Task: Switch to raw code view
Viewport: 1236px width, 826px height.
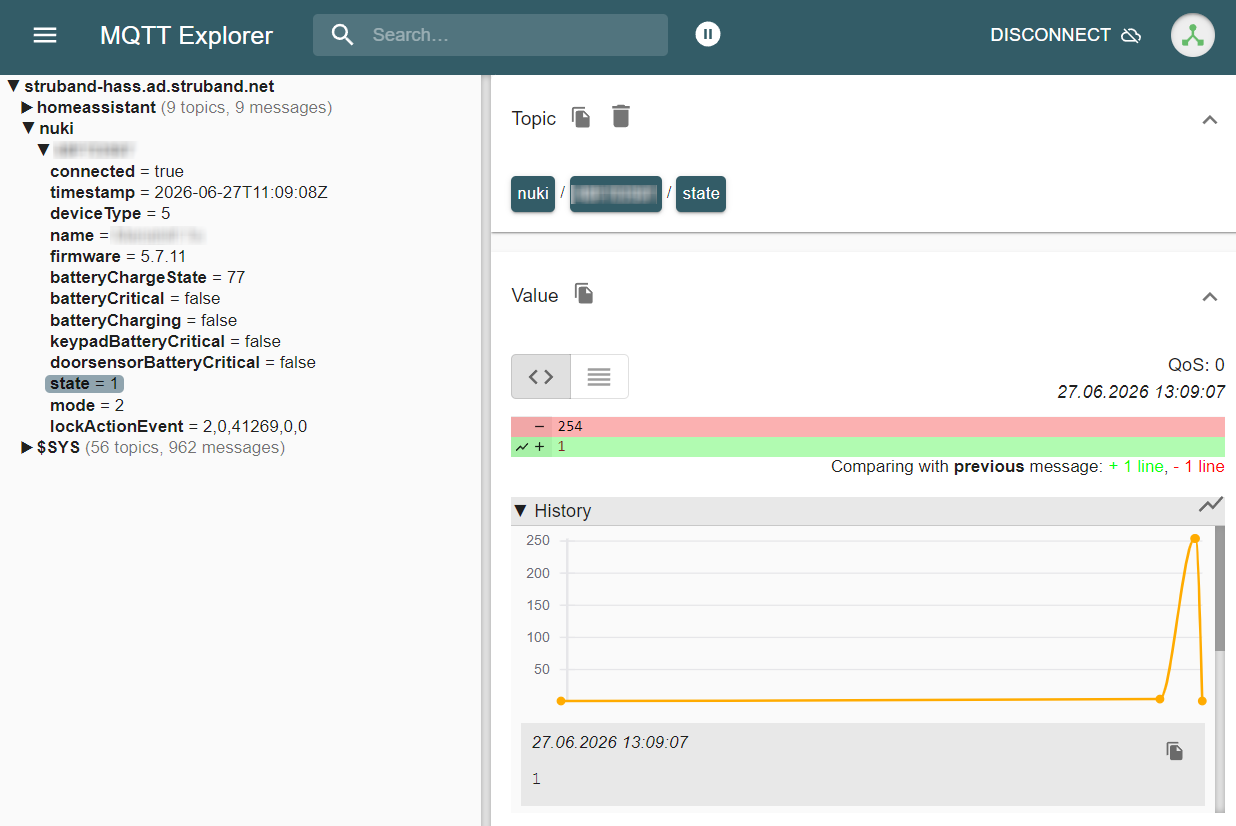Action: tap(541, 377)
